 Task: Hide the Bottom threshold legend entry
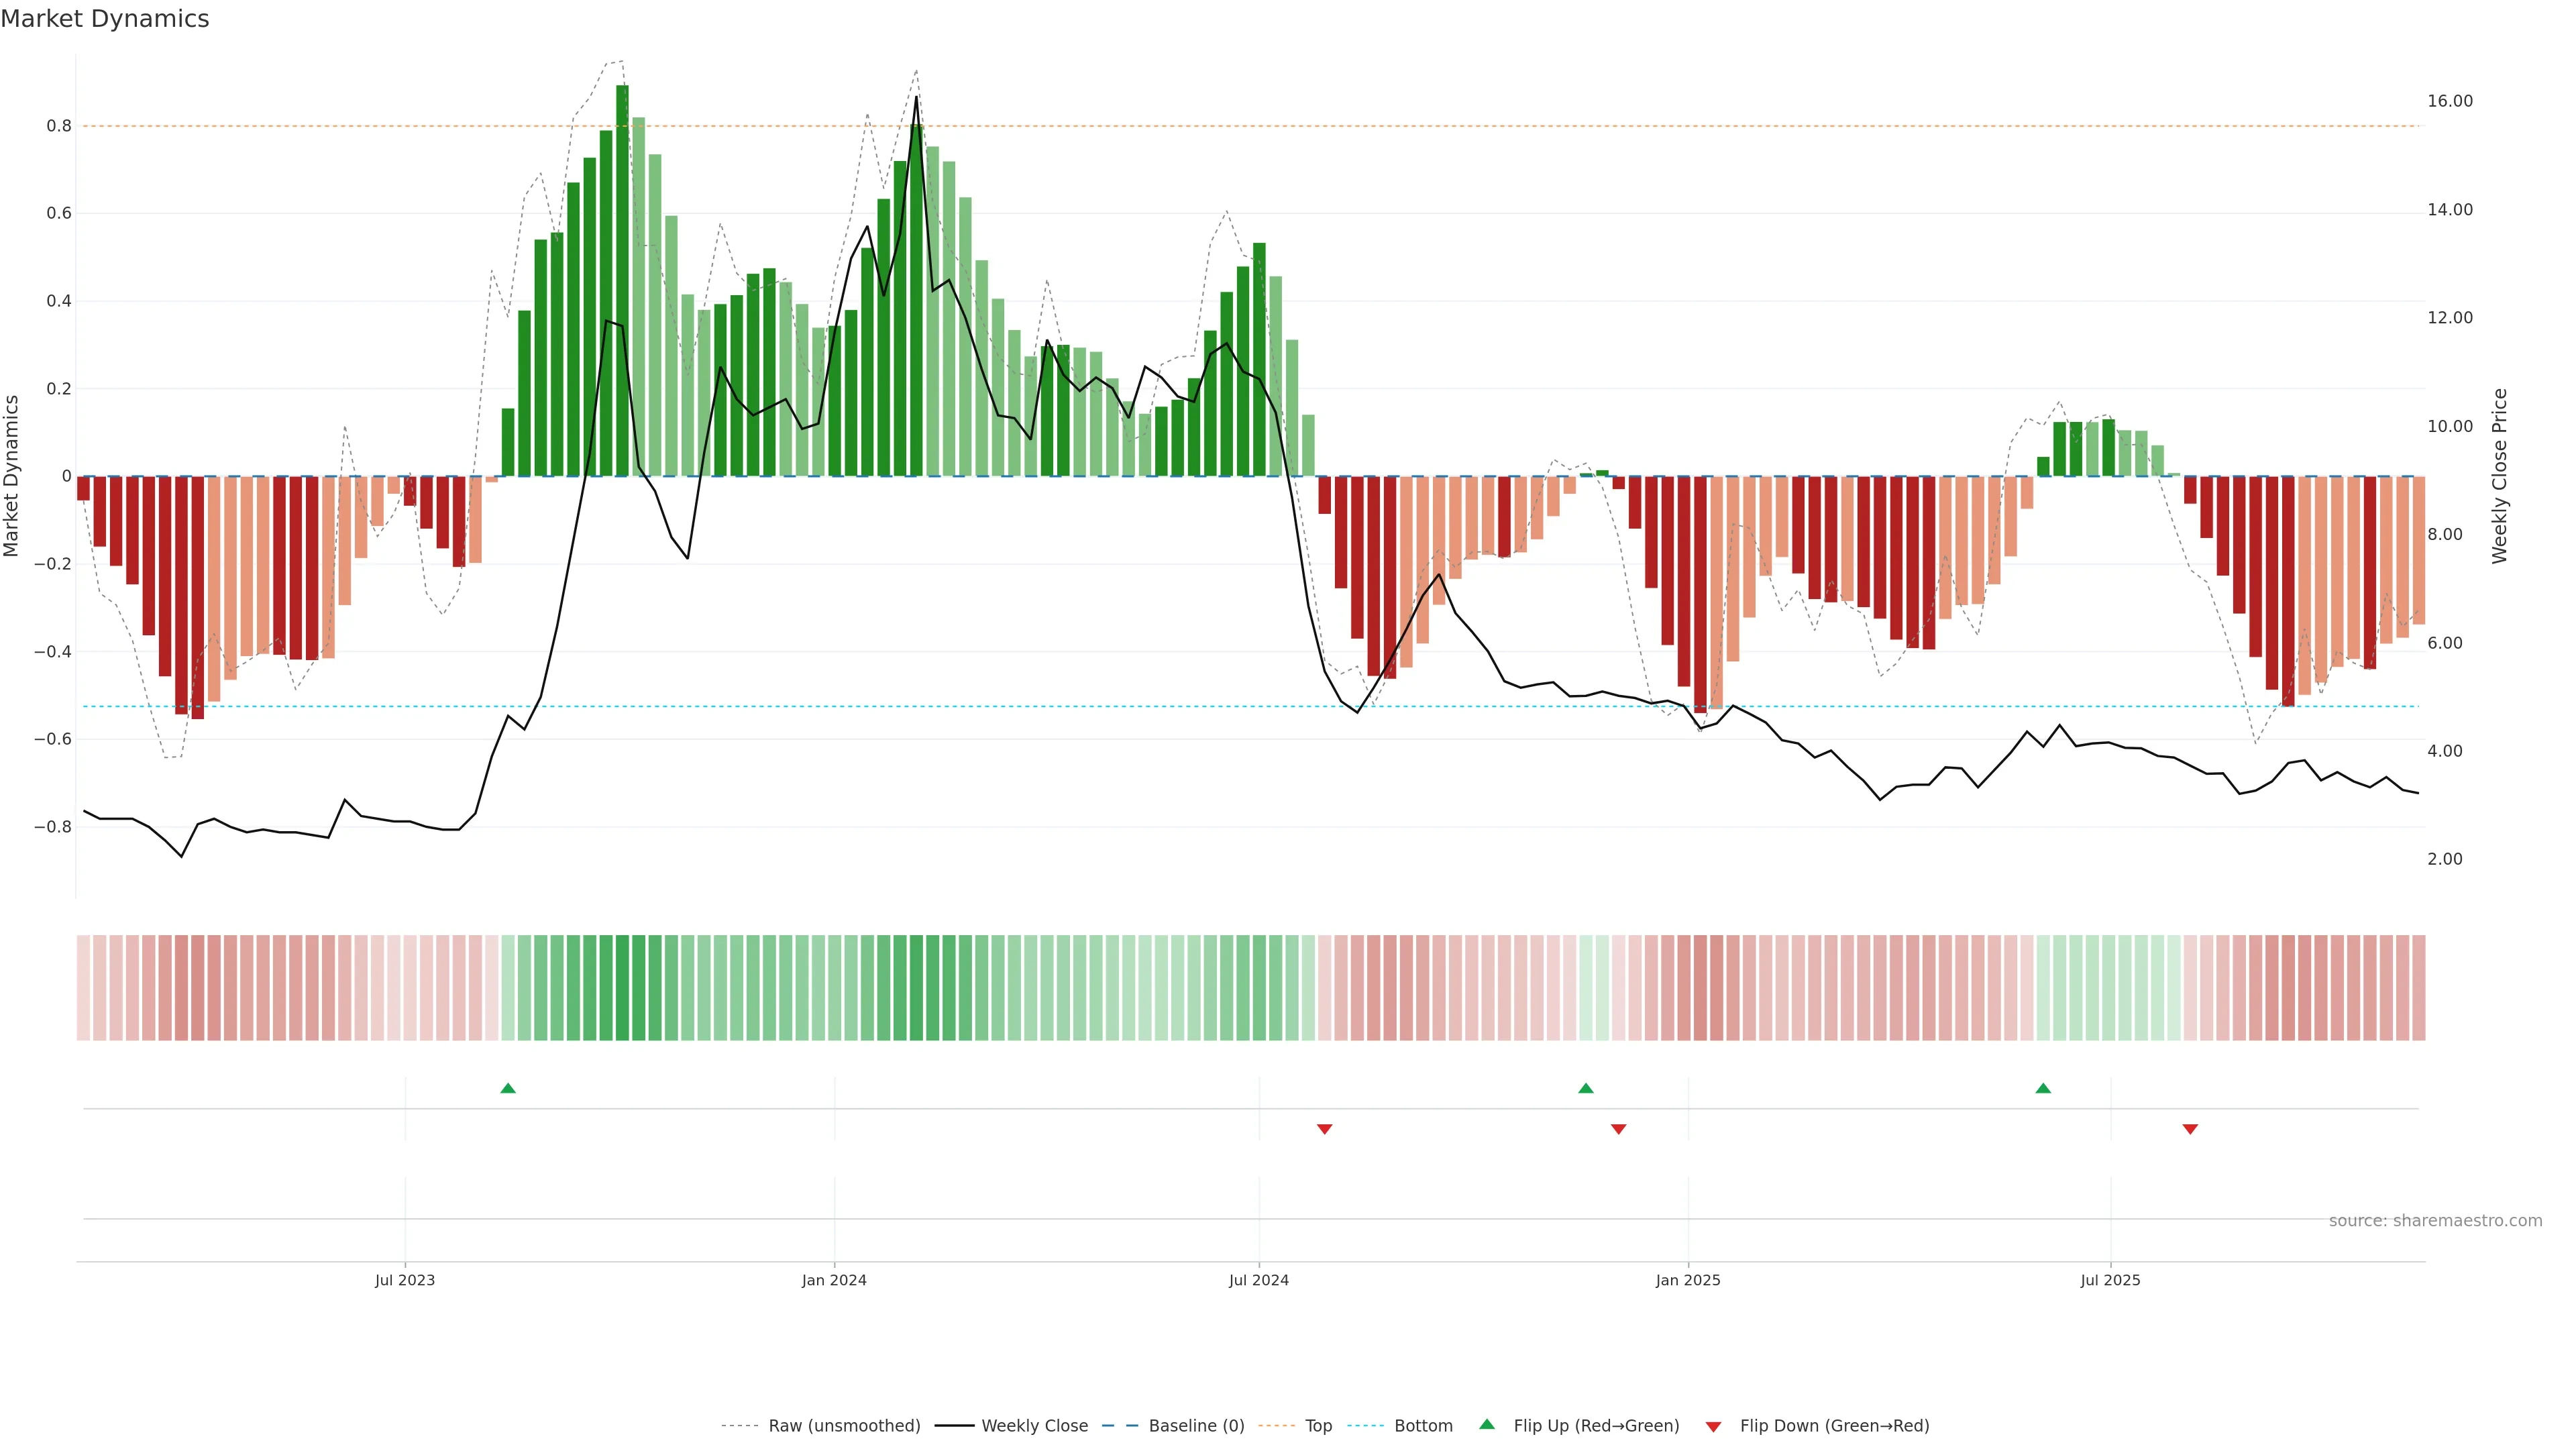[1423, 1426]
